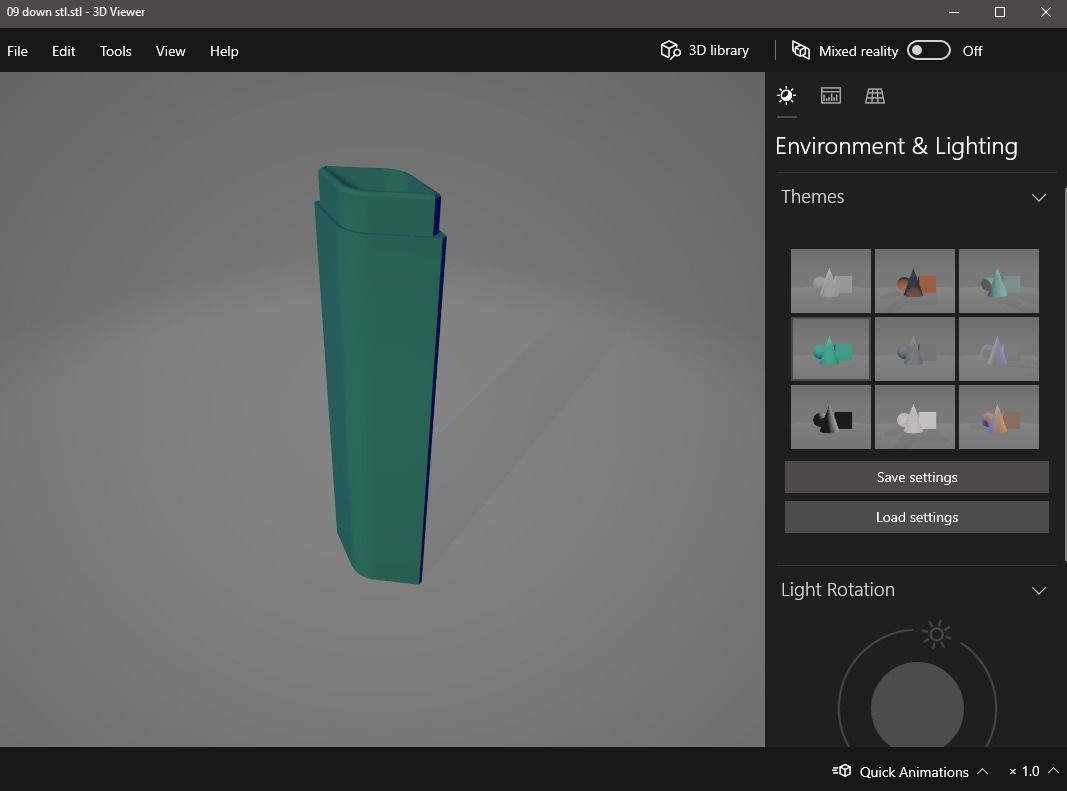Click the Quick Animations label

coord(914,772)
